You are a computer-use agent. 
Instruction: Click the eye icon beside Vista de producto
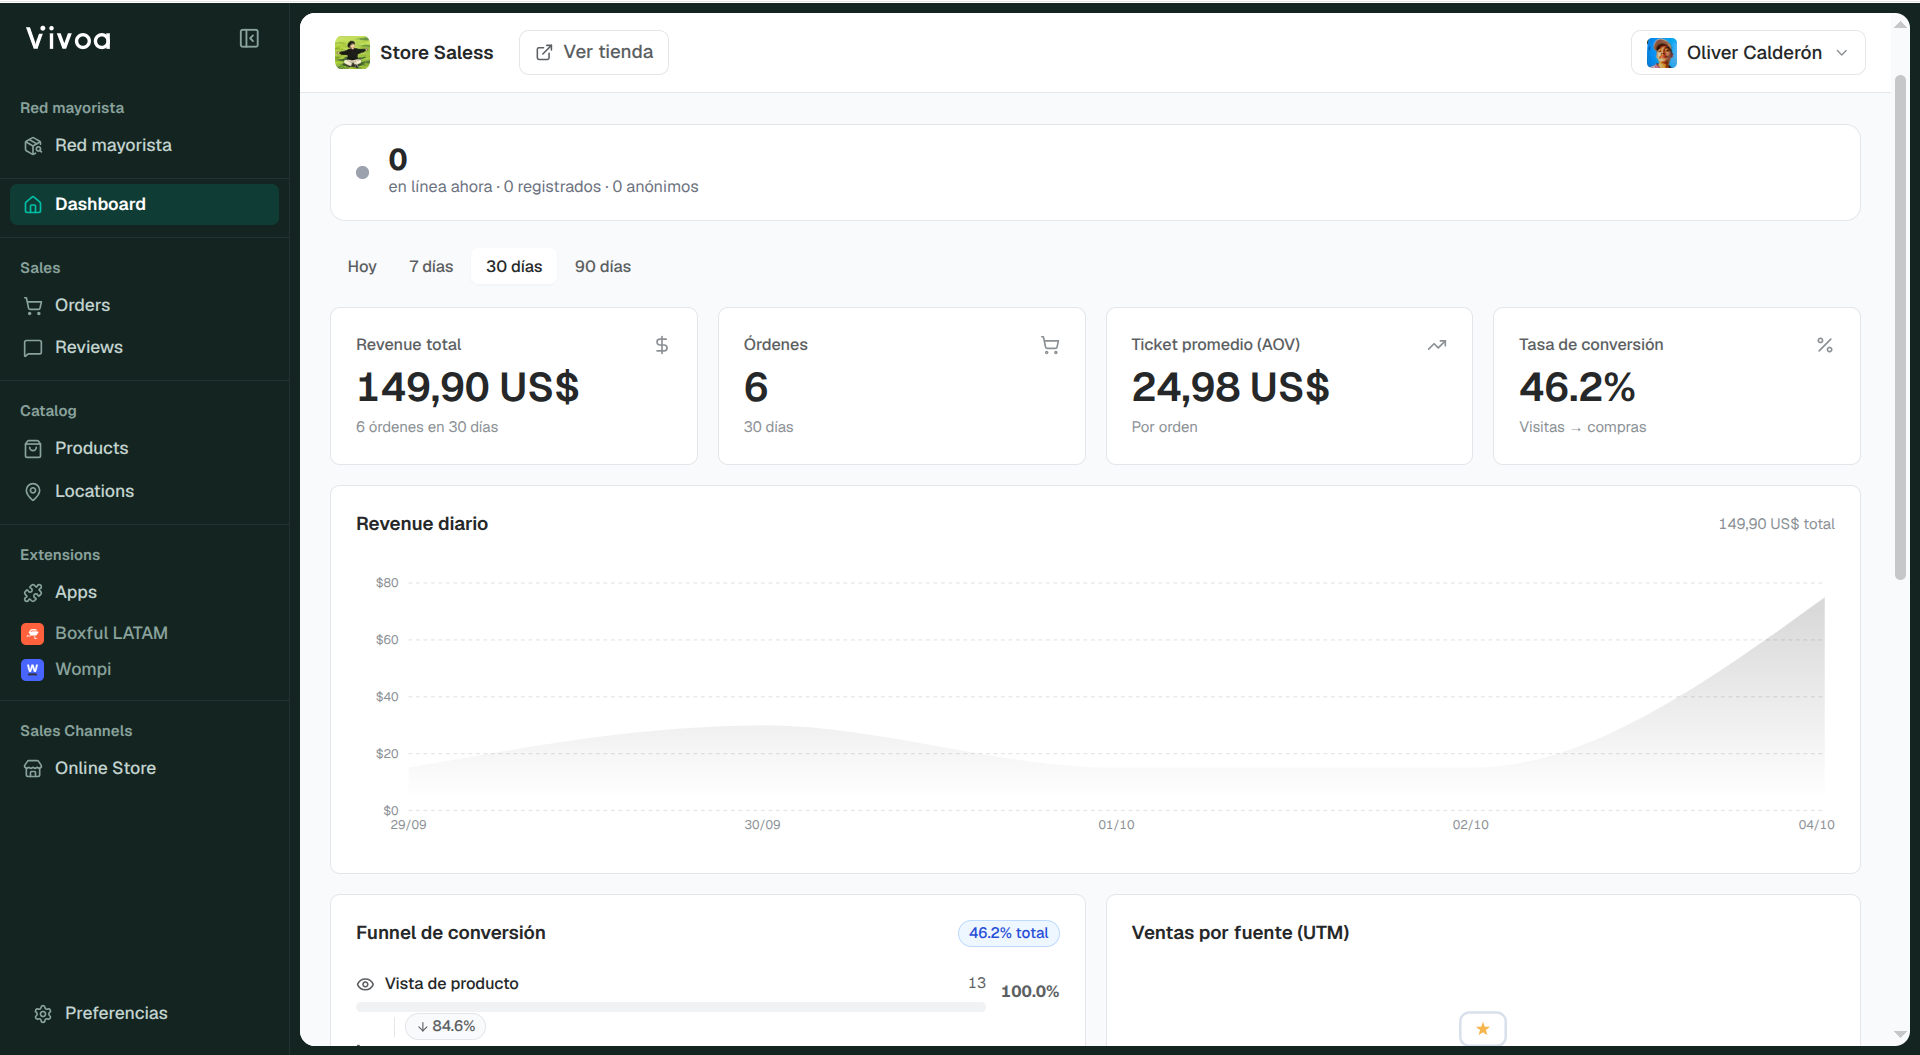tap(365, 984)
